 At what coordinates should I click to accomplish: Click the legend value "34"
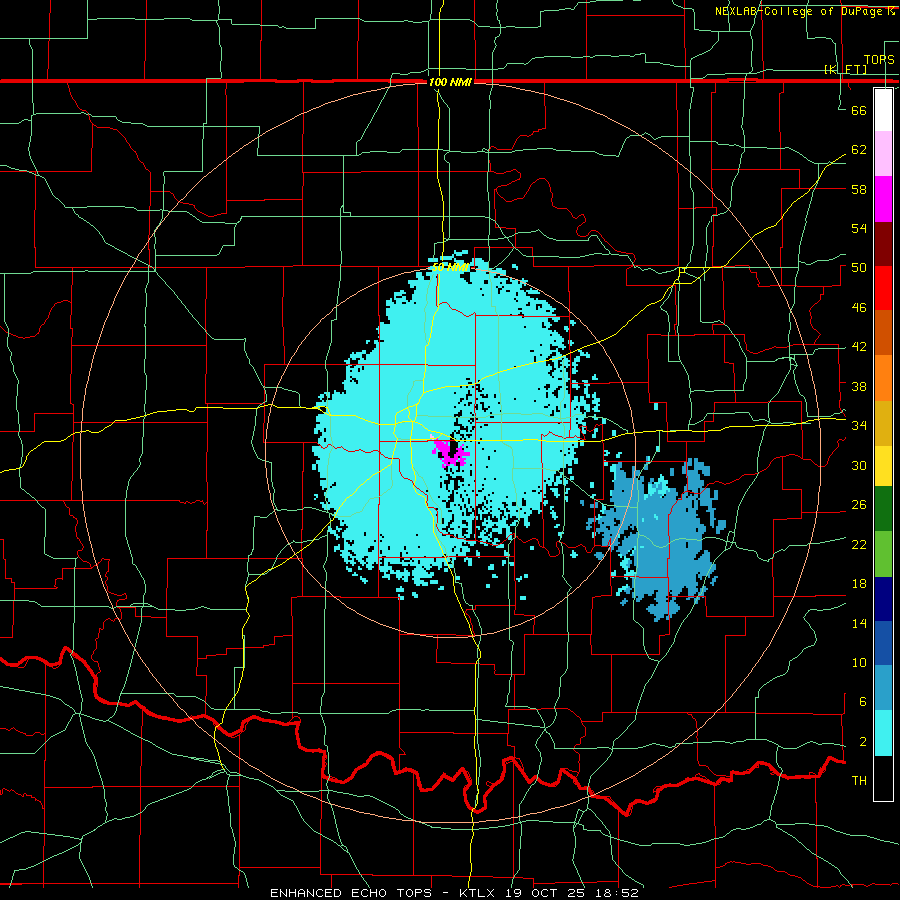click(859, 425)
